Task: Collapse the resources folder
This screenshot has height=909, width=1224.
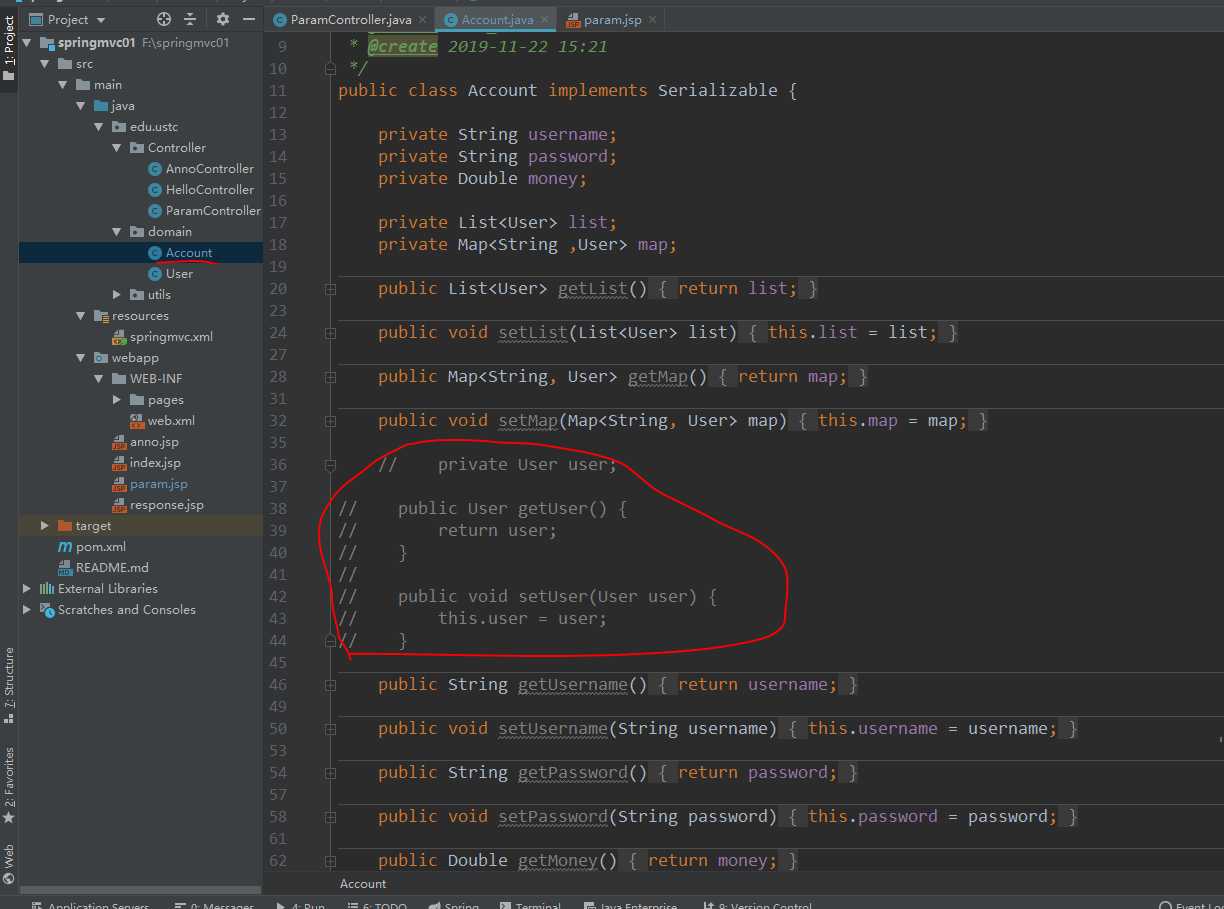Action: click(x=81, y=316)
